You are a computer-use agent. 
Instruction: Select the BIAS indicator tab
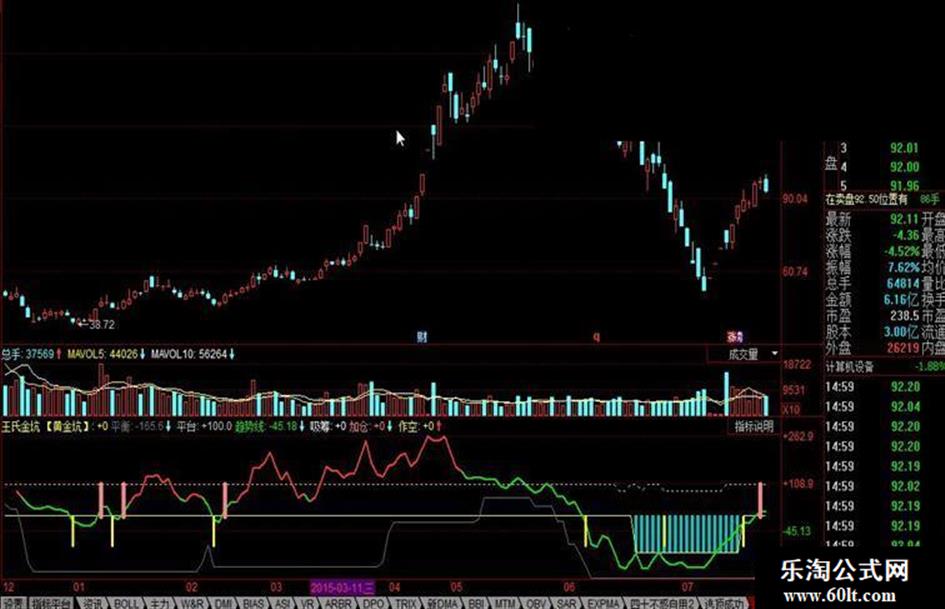pyautogui.click(x=254, y=603)
